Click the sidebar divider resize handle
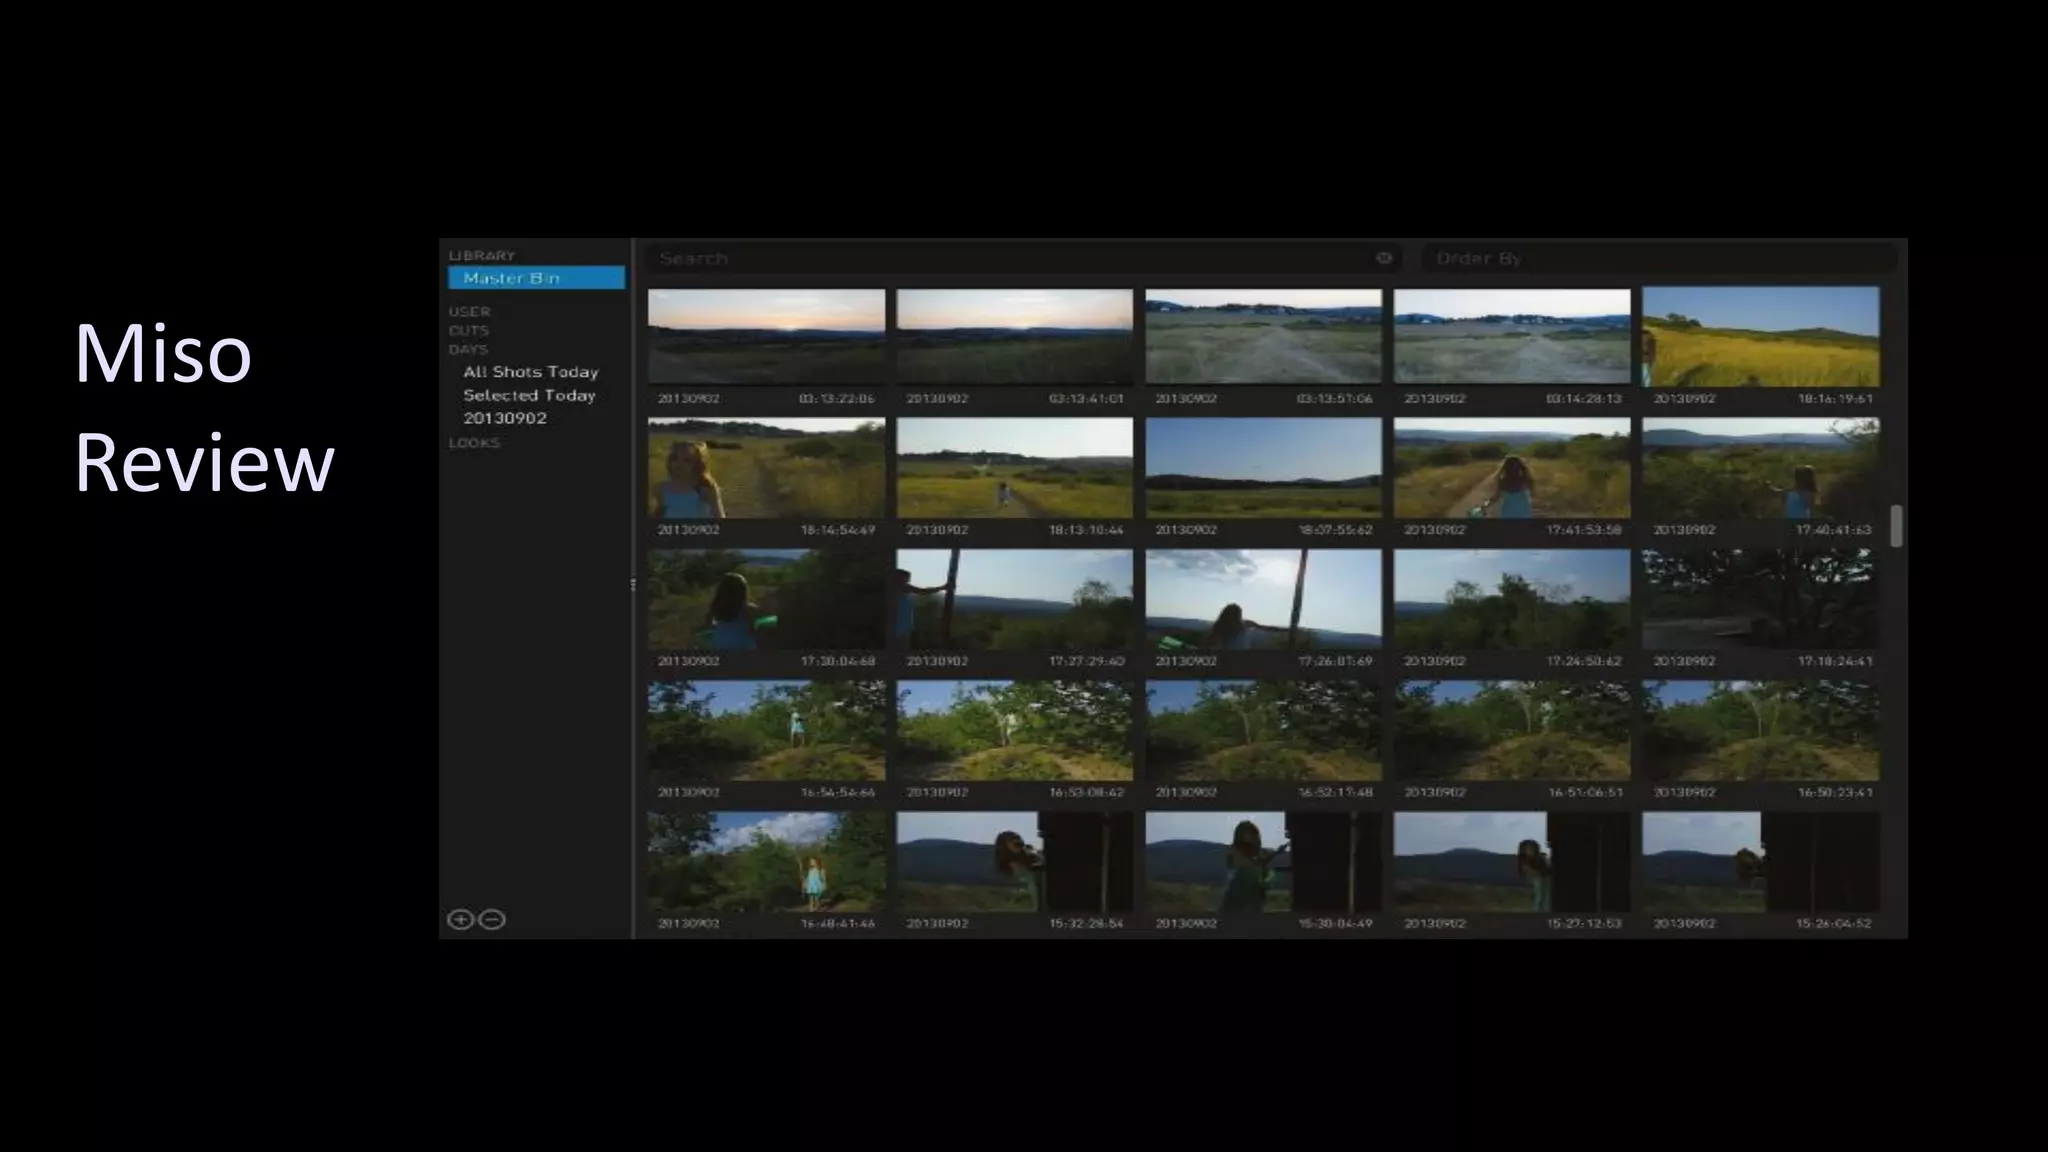The image size is (2048, 1152). (x=633, y=585)
